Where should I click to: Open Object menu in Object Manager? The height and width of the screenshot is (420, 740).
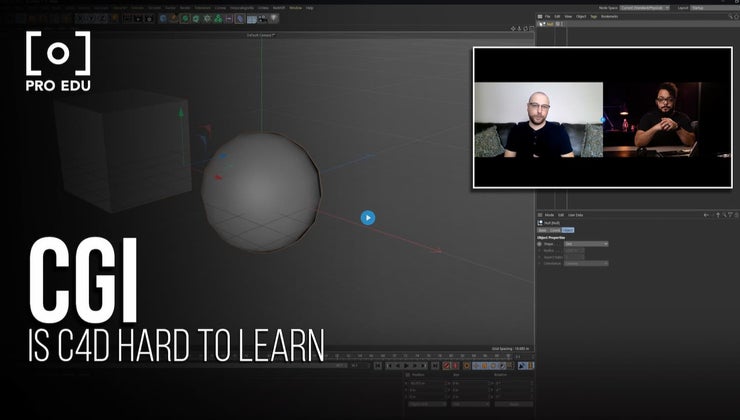[x=581, y=17]
